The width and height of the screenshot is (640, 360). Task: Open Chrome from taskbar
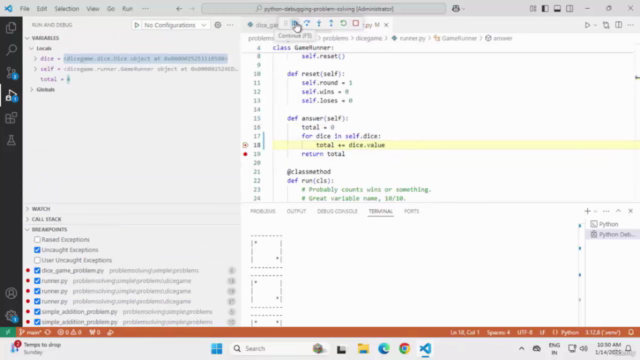(x=404, y=349)
